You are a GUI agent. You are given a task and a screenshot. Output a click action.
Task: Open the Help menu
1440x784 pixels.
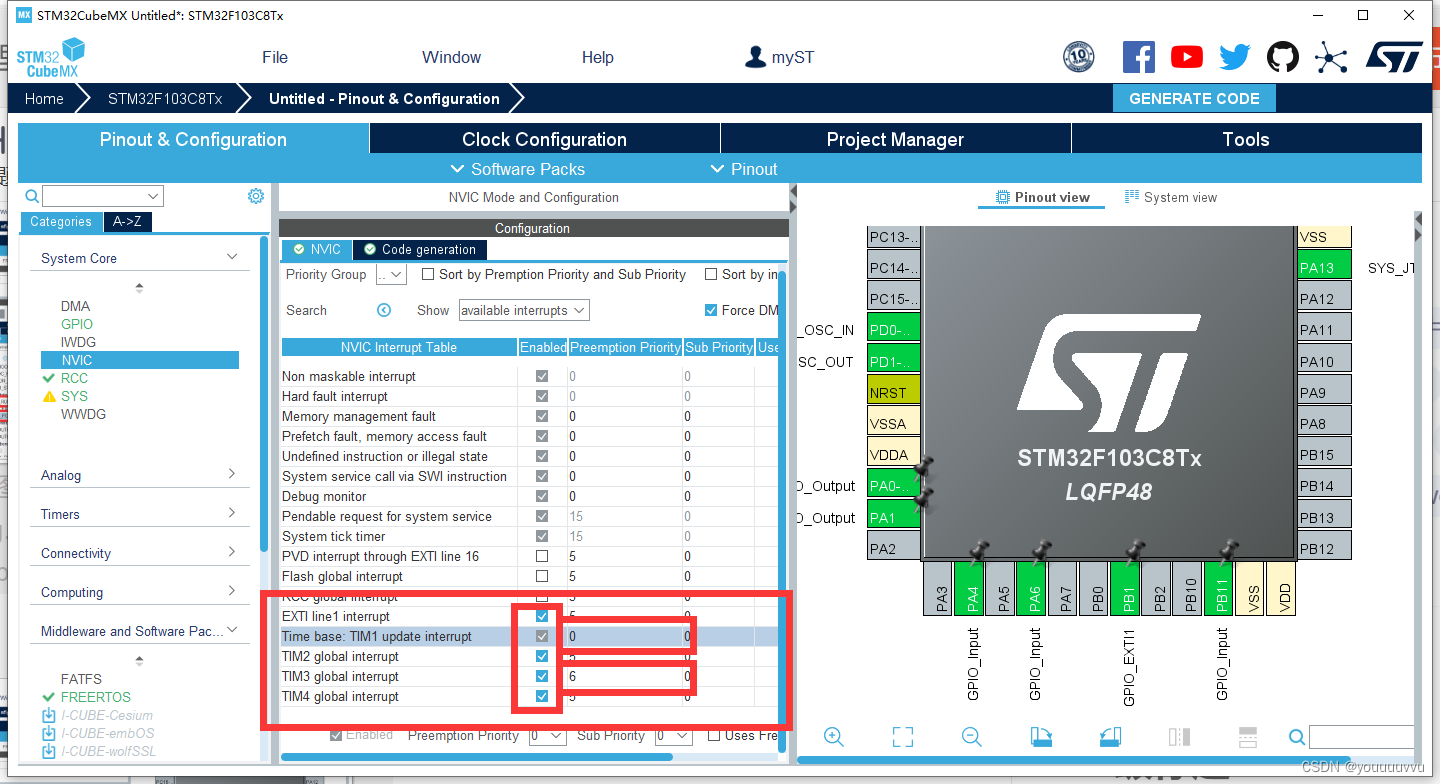598,57
